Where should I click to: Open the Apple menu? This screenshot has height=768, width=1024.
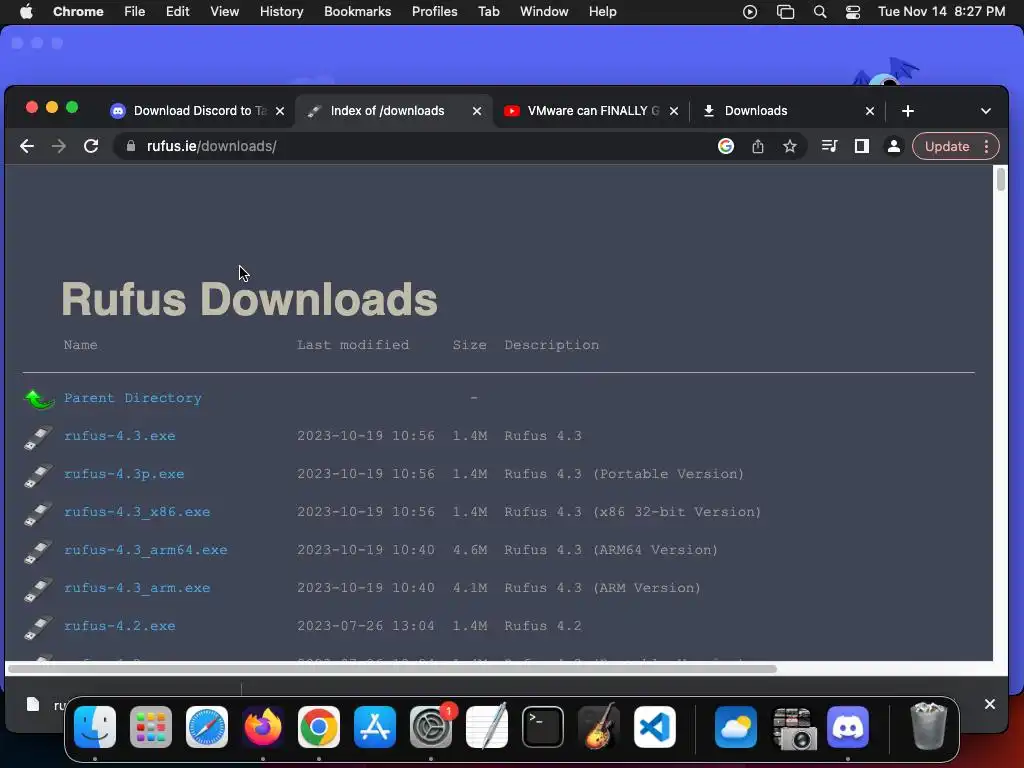click(26, 12)
